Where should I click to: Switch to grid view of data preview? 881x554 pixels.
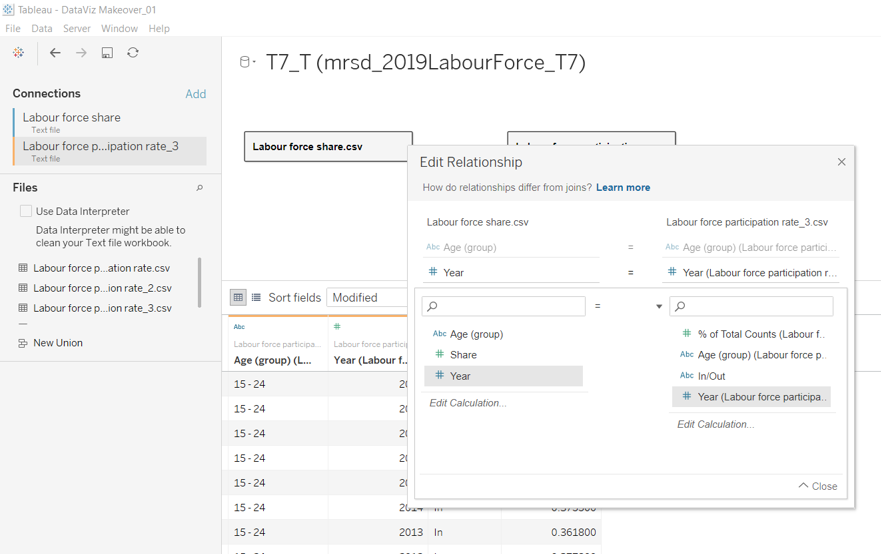[238, 297]
